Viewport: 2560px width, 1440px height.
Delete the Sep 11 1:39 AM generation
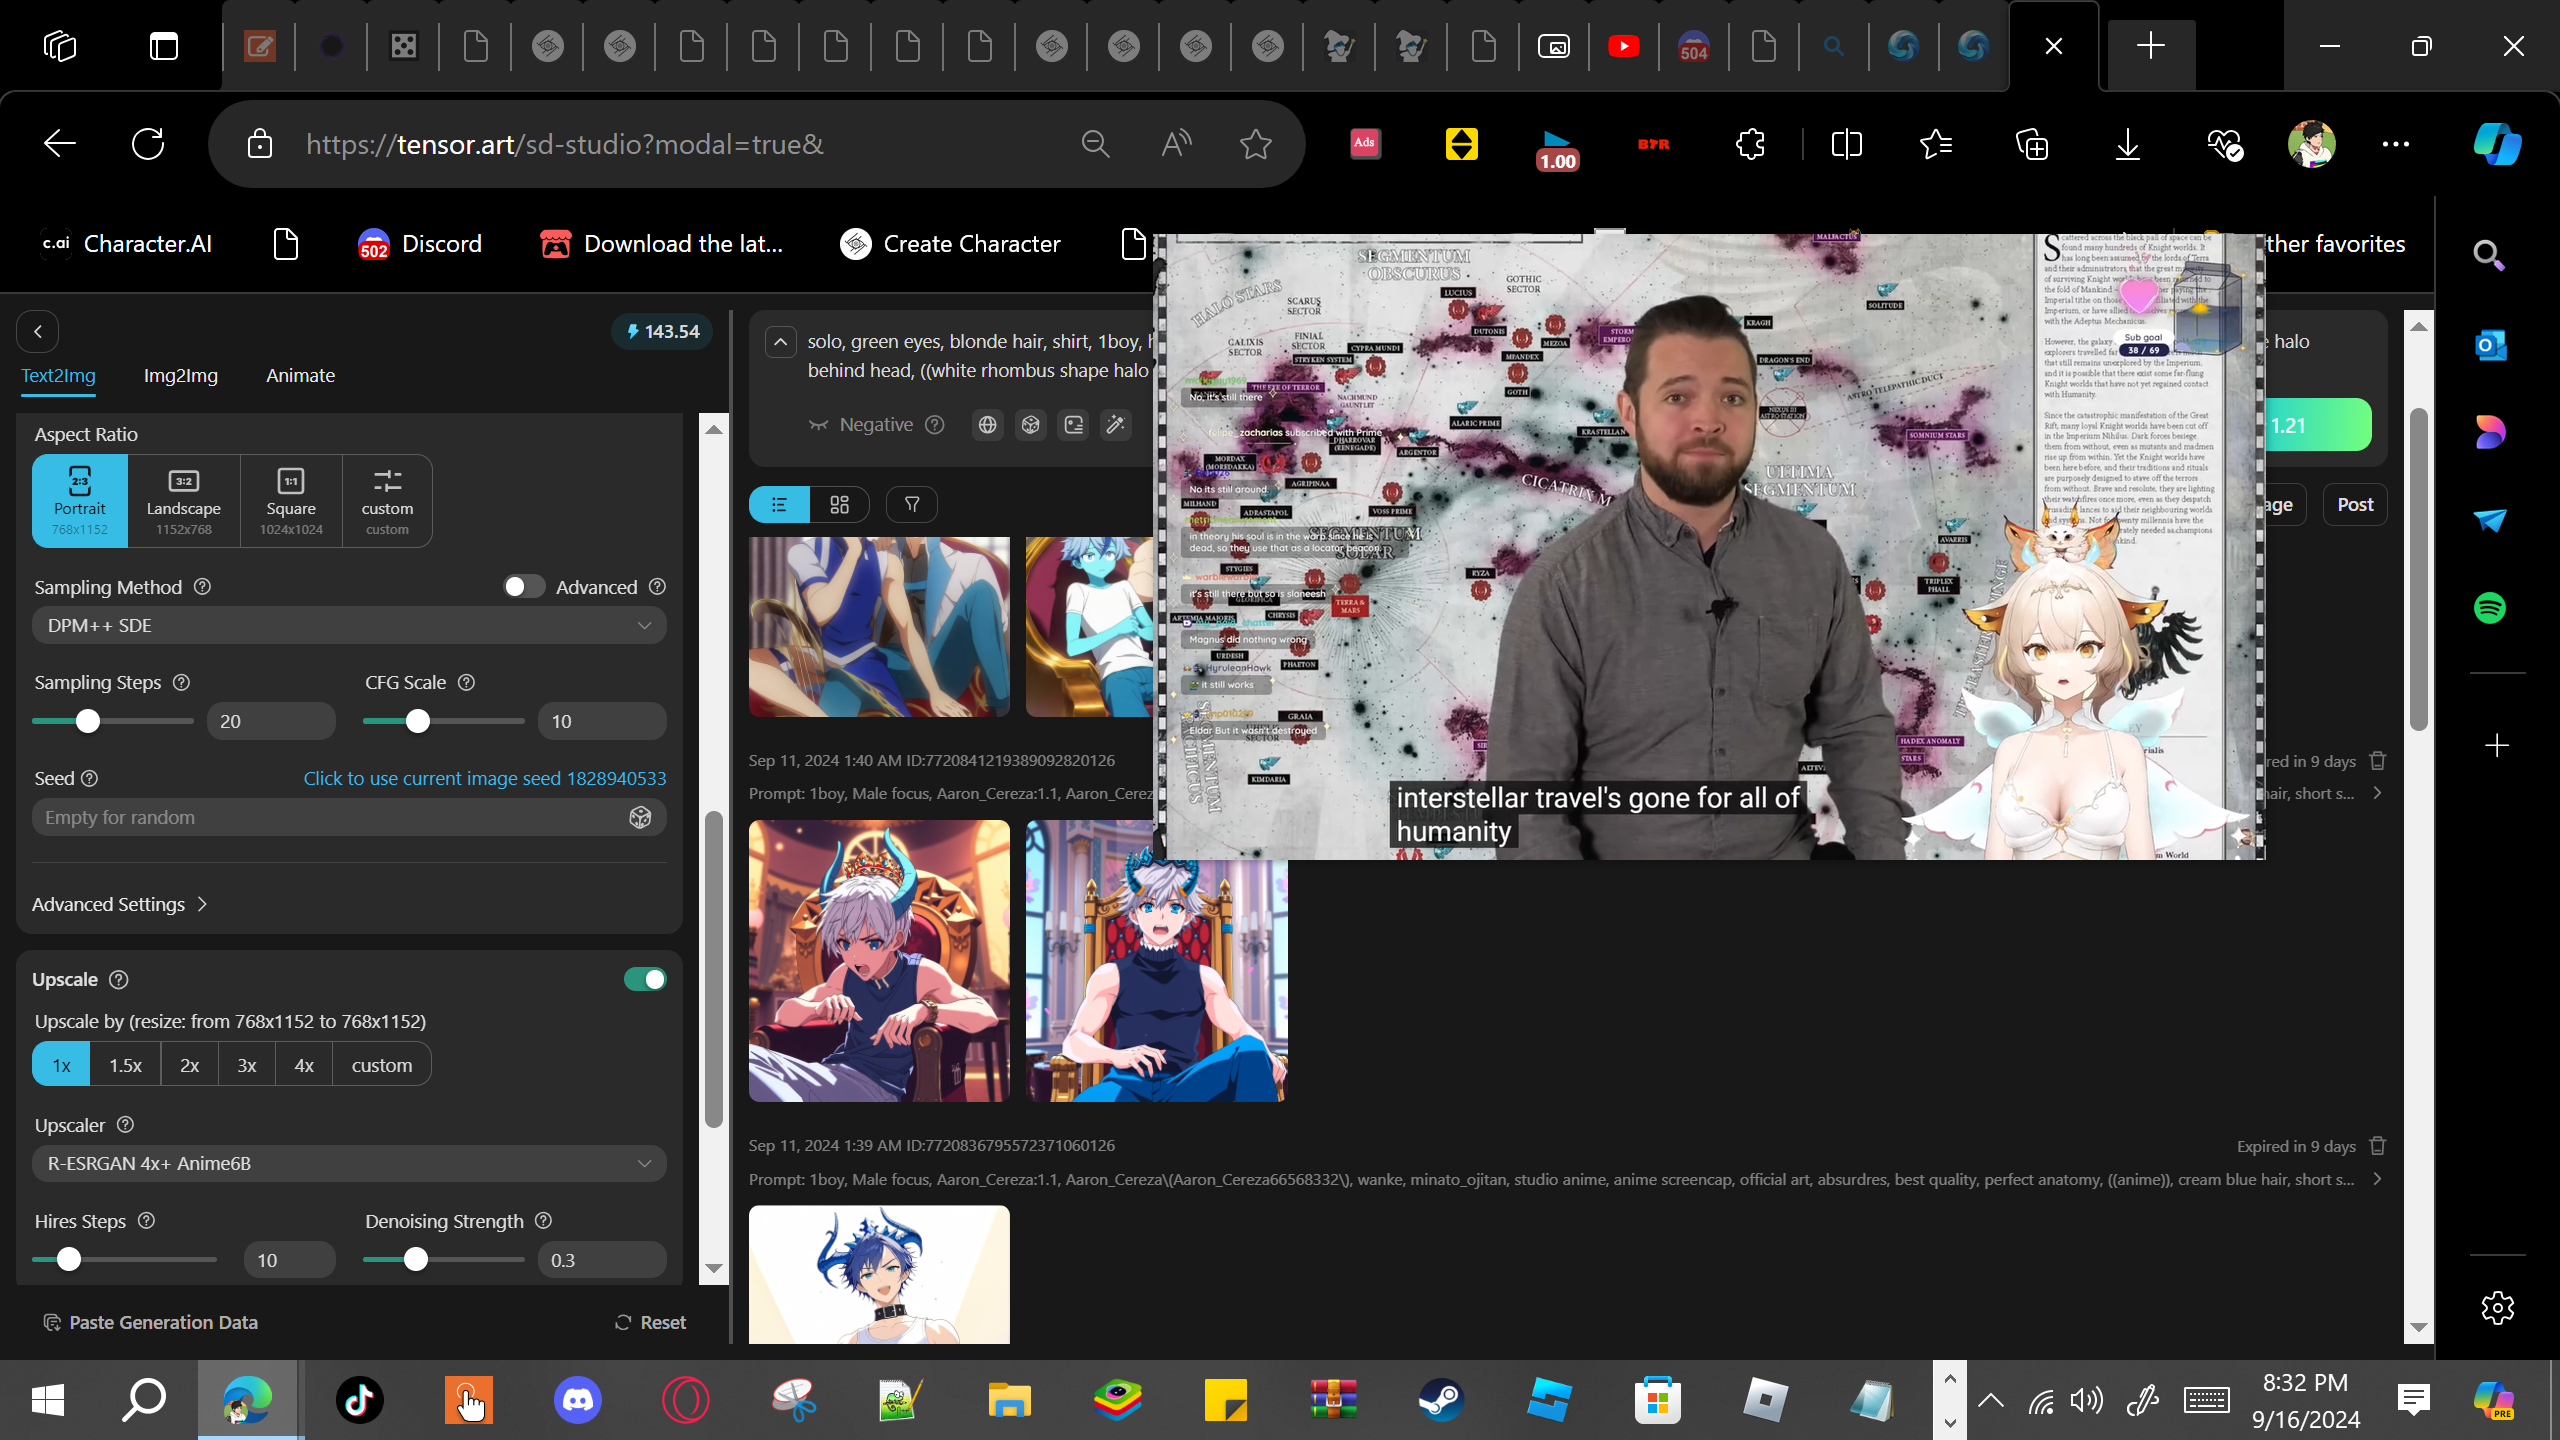(x=2378, y=1146)
